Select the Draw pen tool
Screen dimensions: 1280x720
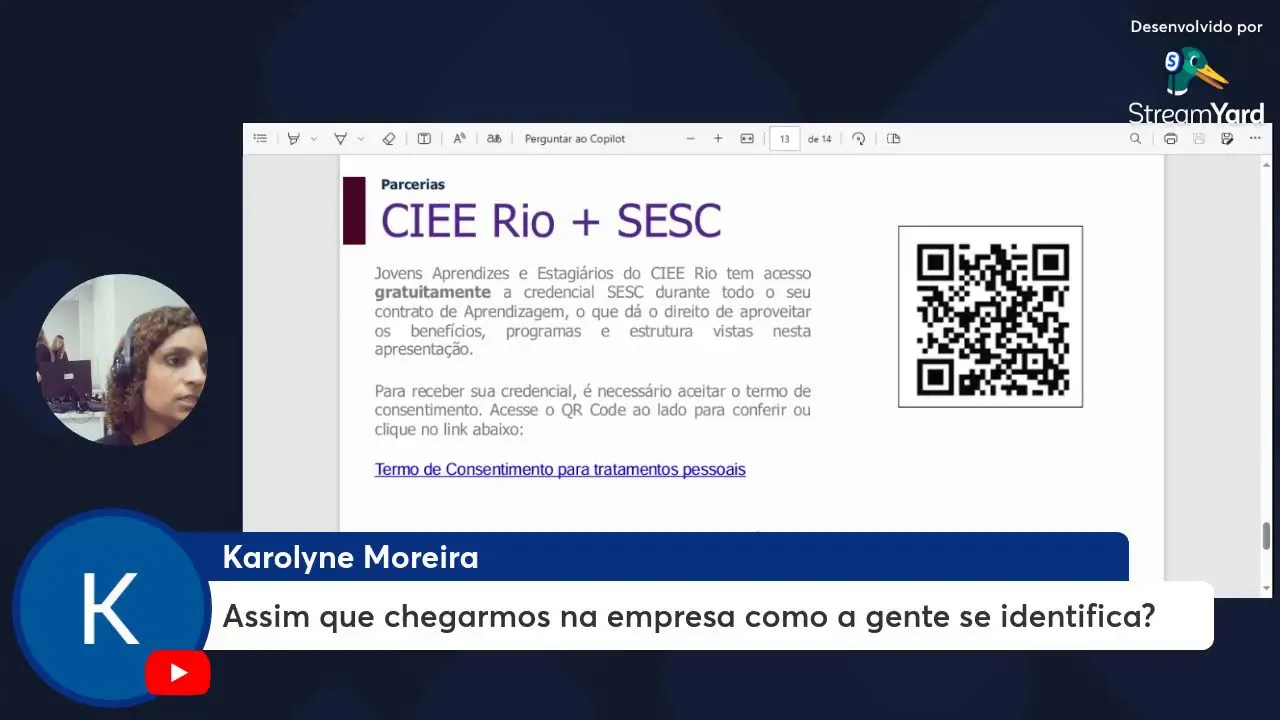[x=340, y=139]
